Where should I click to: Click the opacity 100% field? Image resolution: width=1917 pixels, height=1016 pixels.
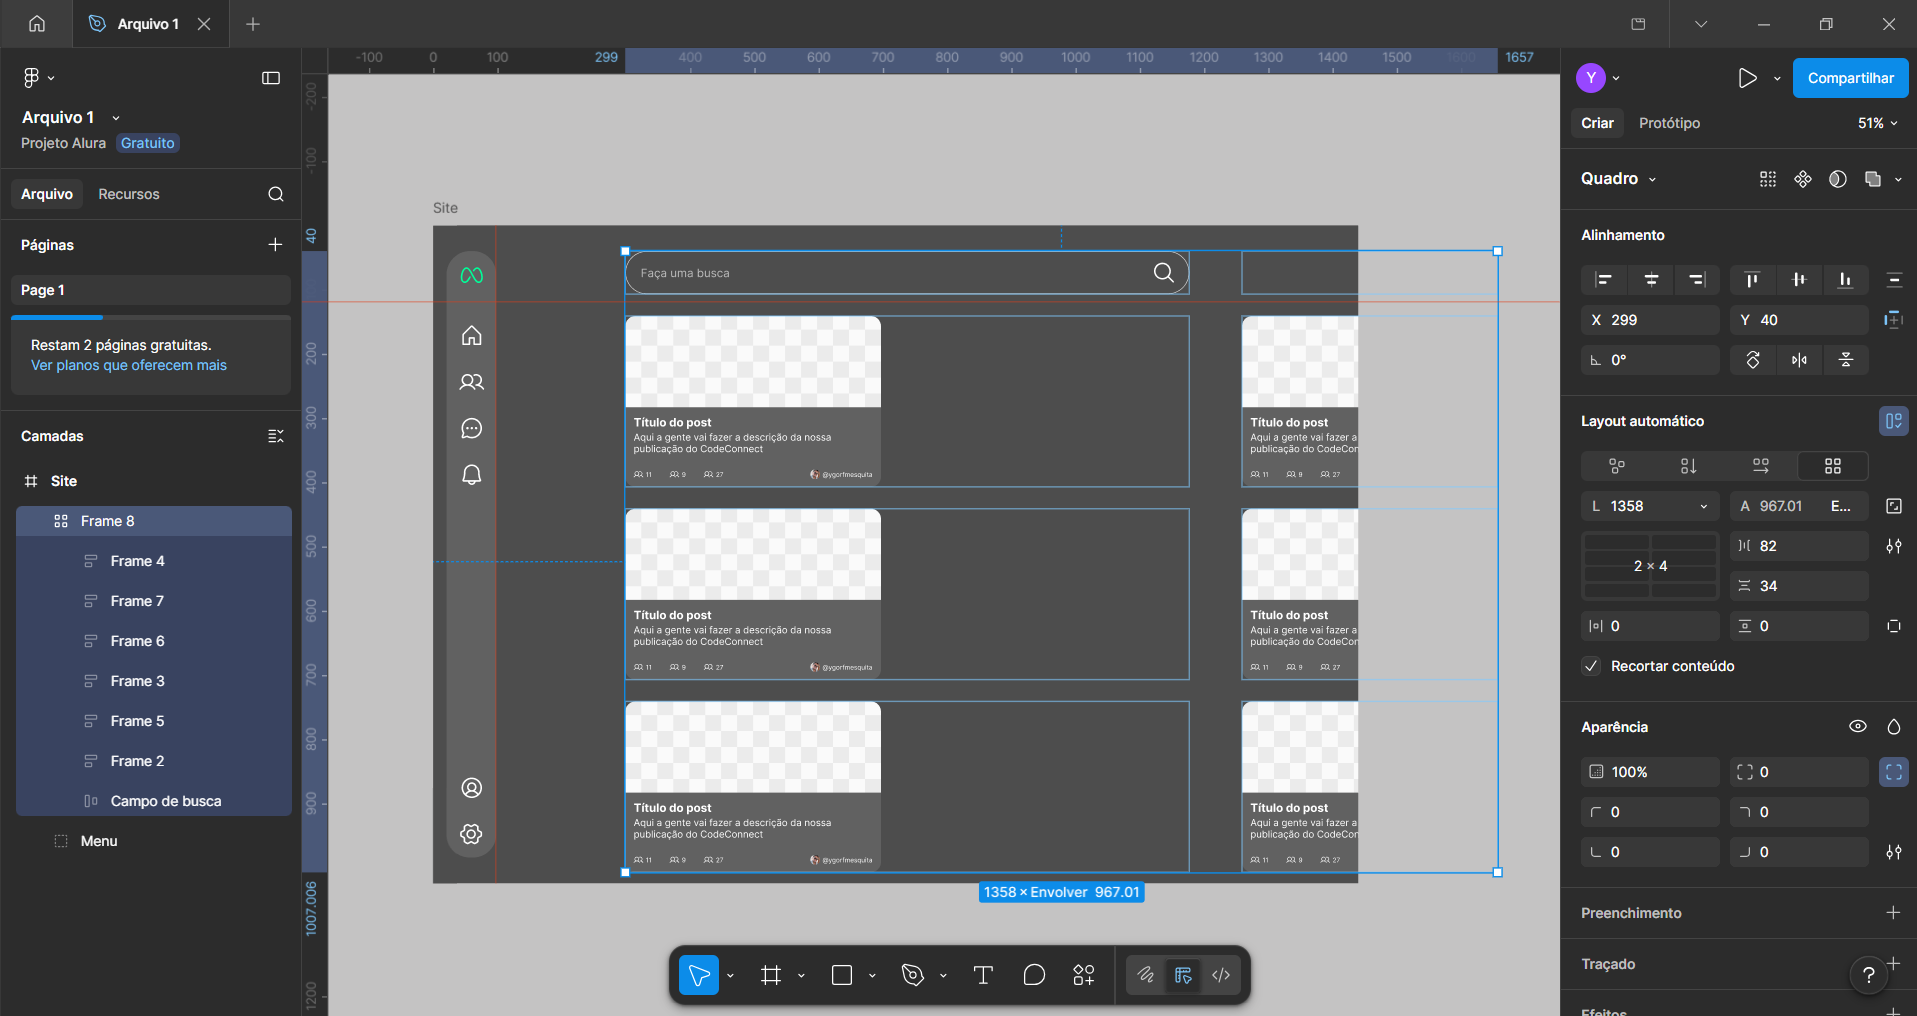1650,772
